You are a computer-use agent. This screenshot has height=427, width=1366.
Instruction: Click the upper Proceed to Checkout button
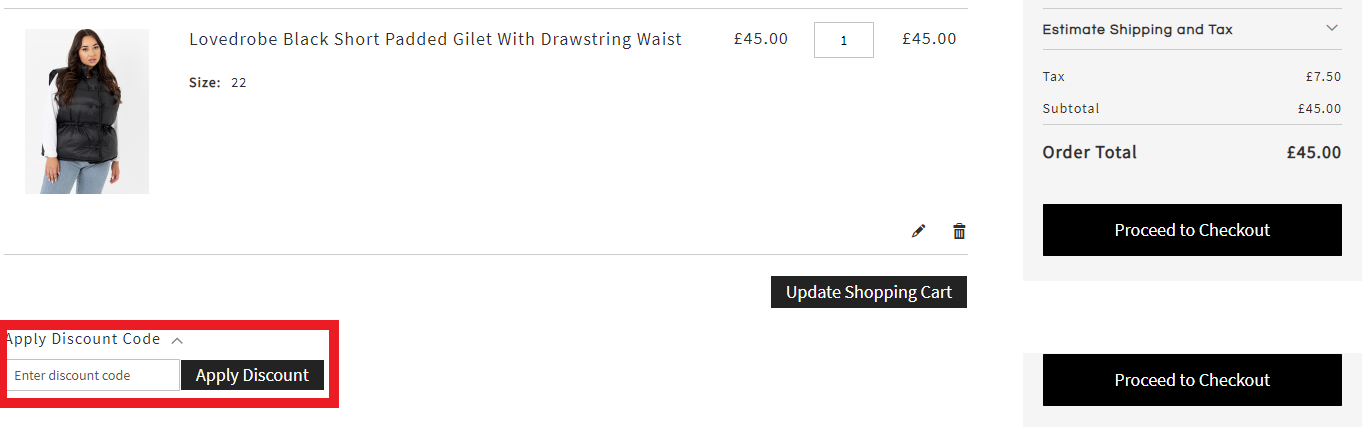click(1192, 230)
